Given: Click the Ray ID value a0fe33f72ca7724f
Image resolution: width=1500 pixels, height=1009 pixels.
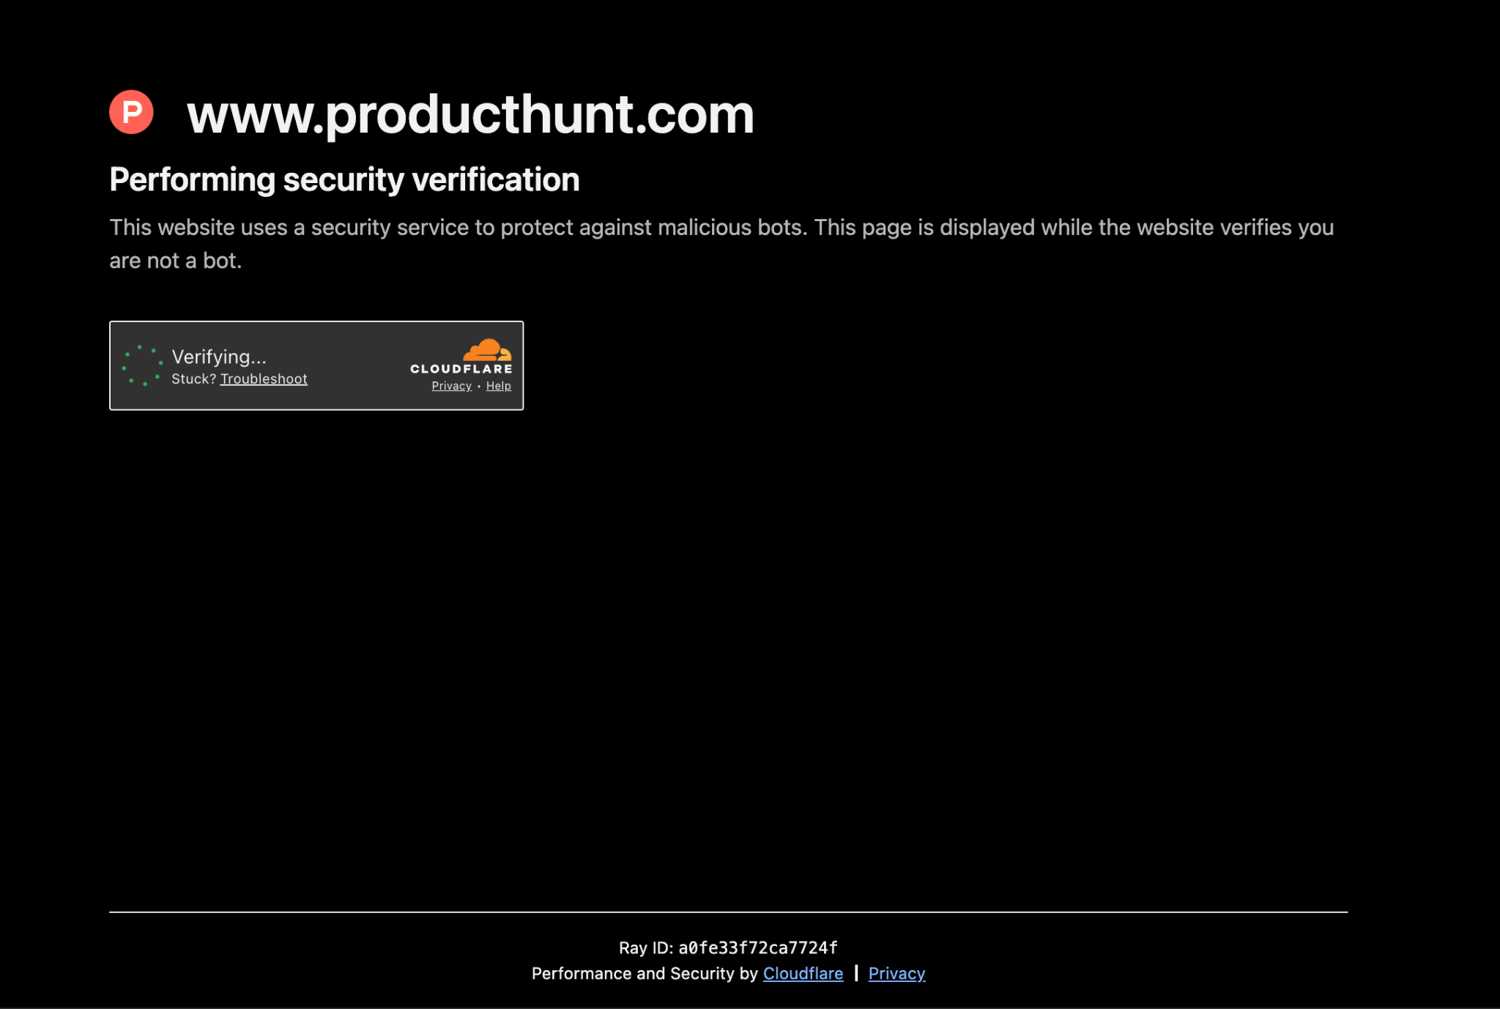Looking at the screenshot, I should pyautogui.click(x=758, y=947).
